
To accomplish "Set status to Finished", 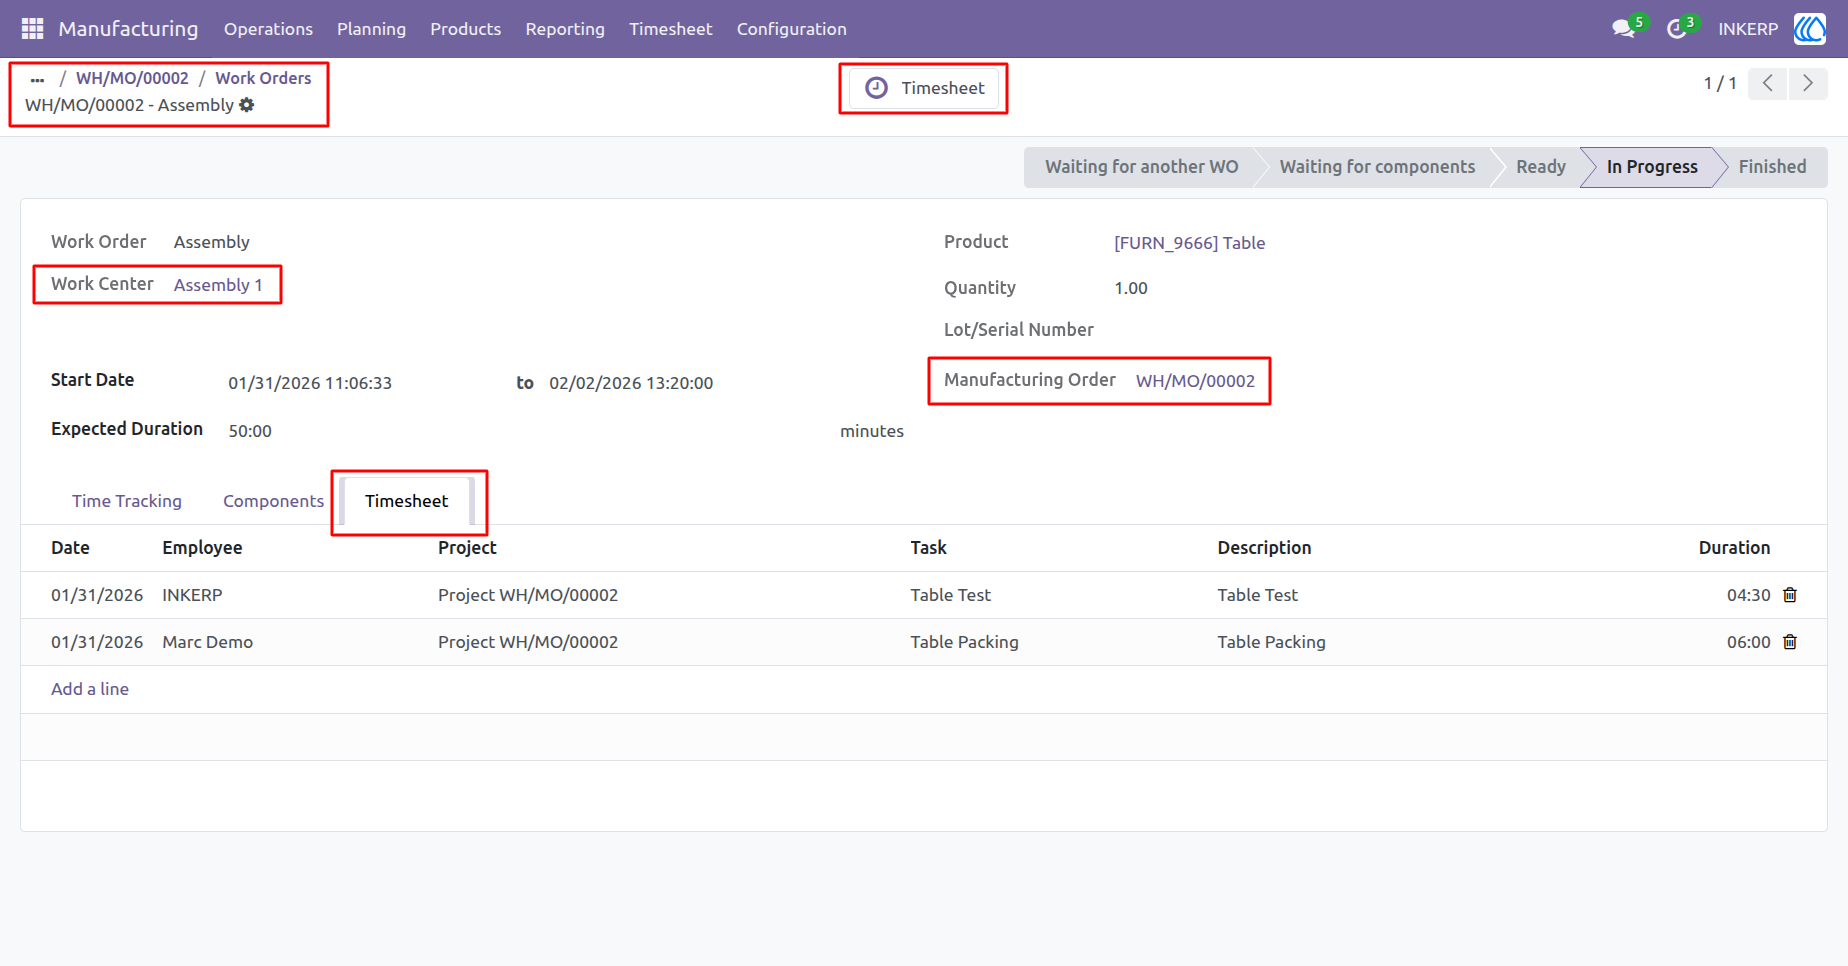I will coord(1772,167).
